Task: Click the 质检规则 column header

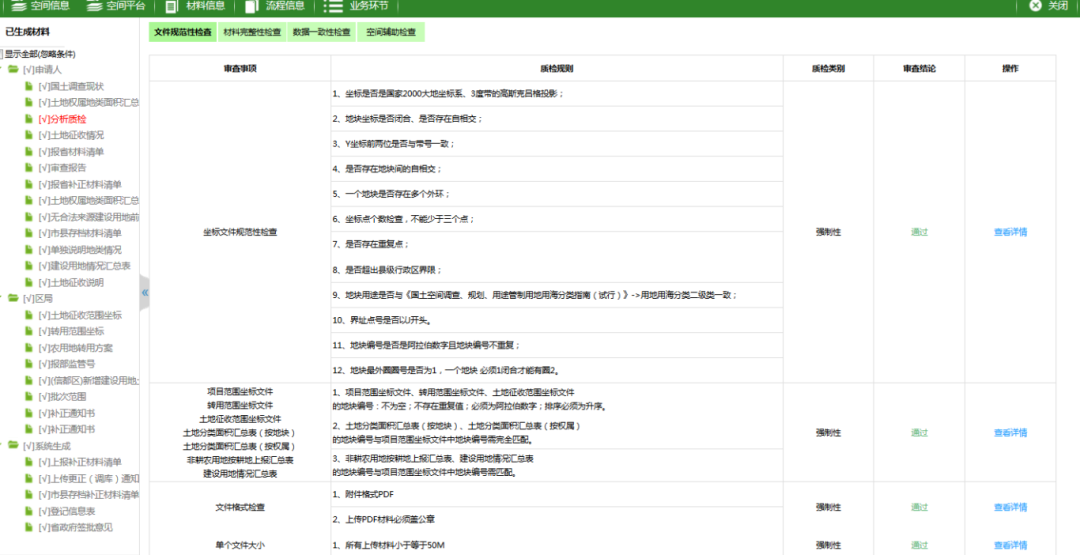Action: 557,68
